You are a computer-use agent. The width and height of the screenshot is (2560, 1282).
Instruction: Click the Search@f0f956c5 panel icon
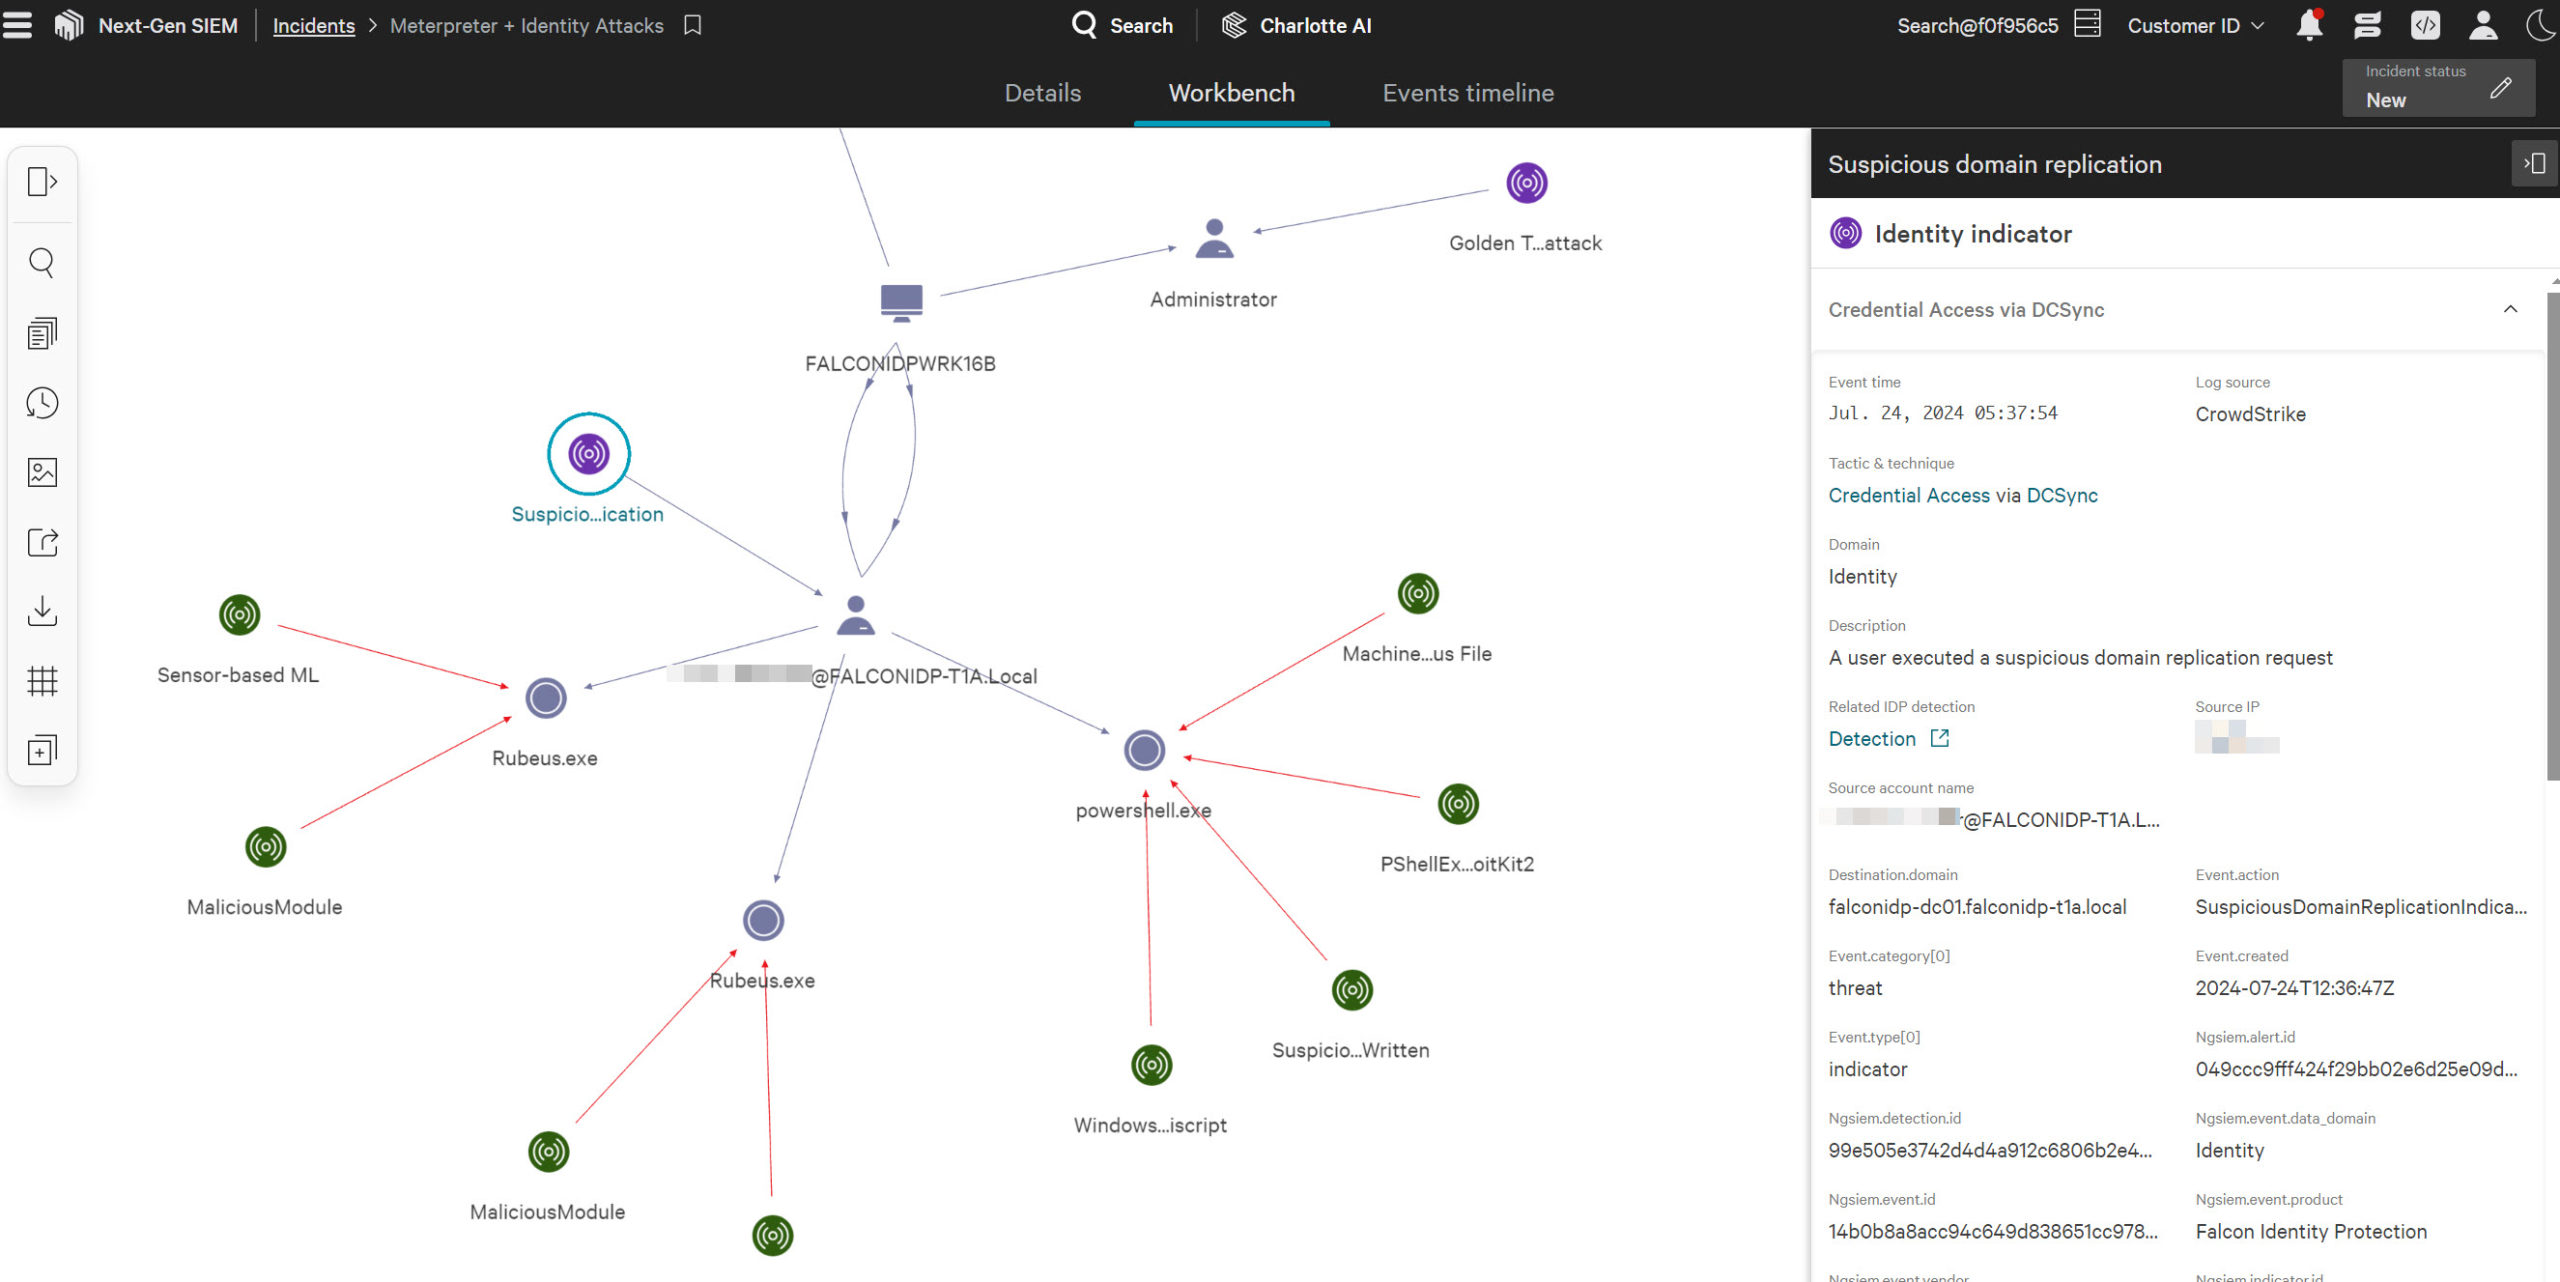2087,24
